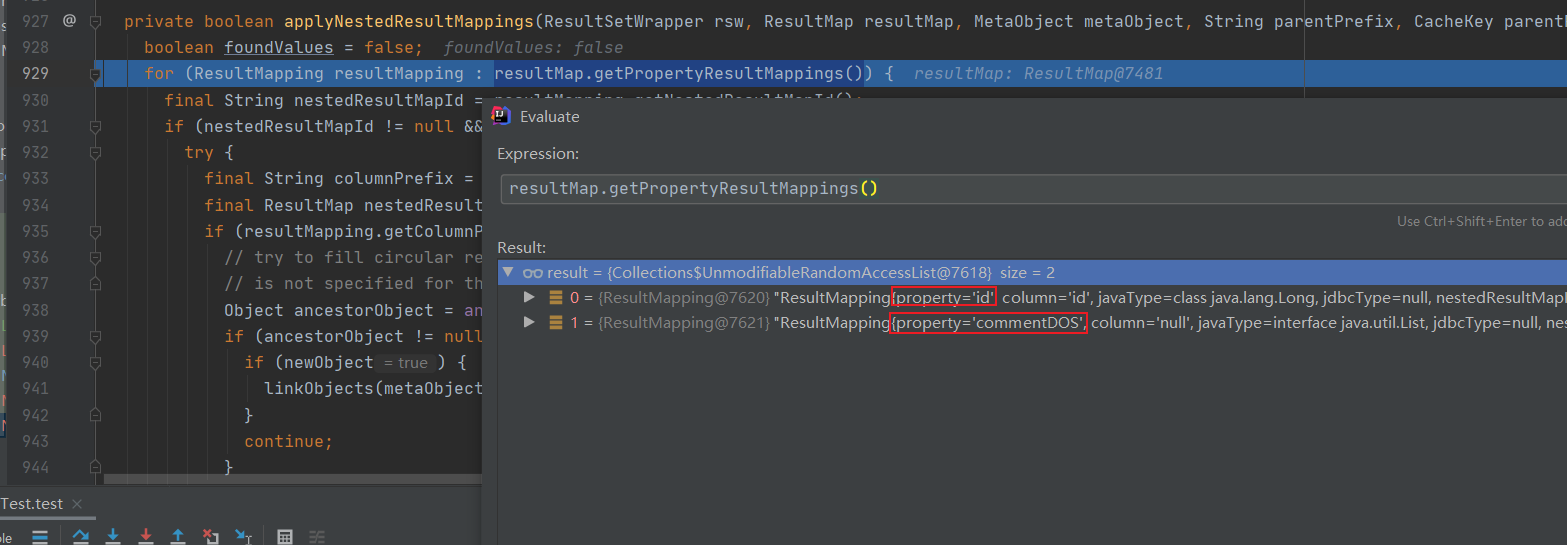Click 'javaType=class java.lang.Long' in result 0
The width and height of the screenshot is (1567, 545).
1204,297
